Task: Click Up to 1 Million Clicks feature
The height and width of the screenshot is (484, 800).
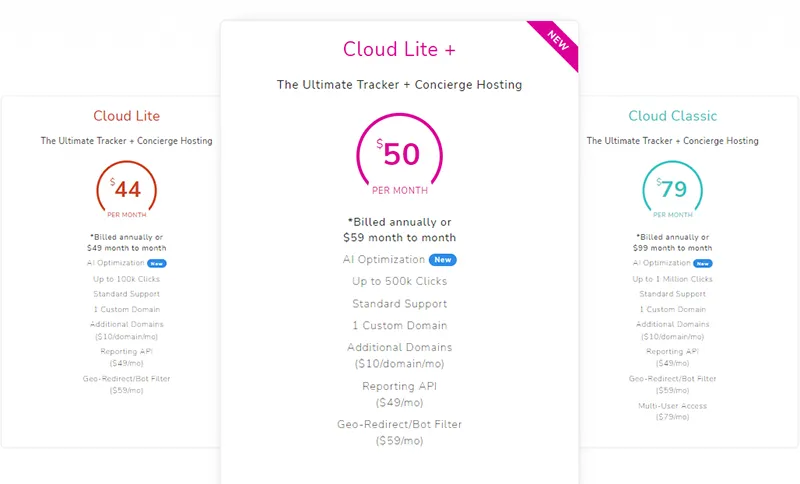Action: [672, 279]
